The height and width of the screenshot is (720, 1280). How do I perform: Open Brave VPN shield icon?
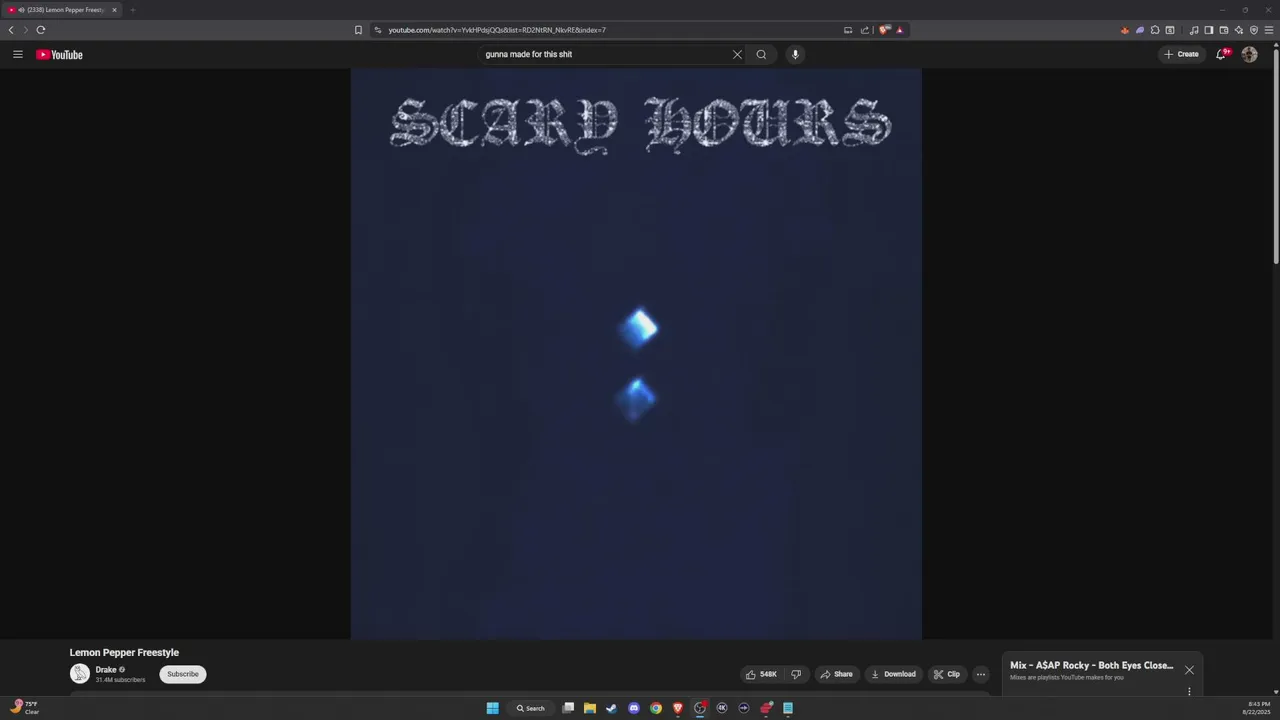tap(1254, 30)
